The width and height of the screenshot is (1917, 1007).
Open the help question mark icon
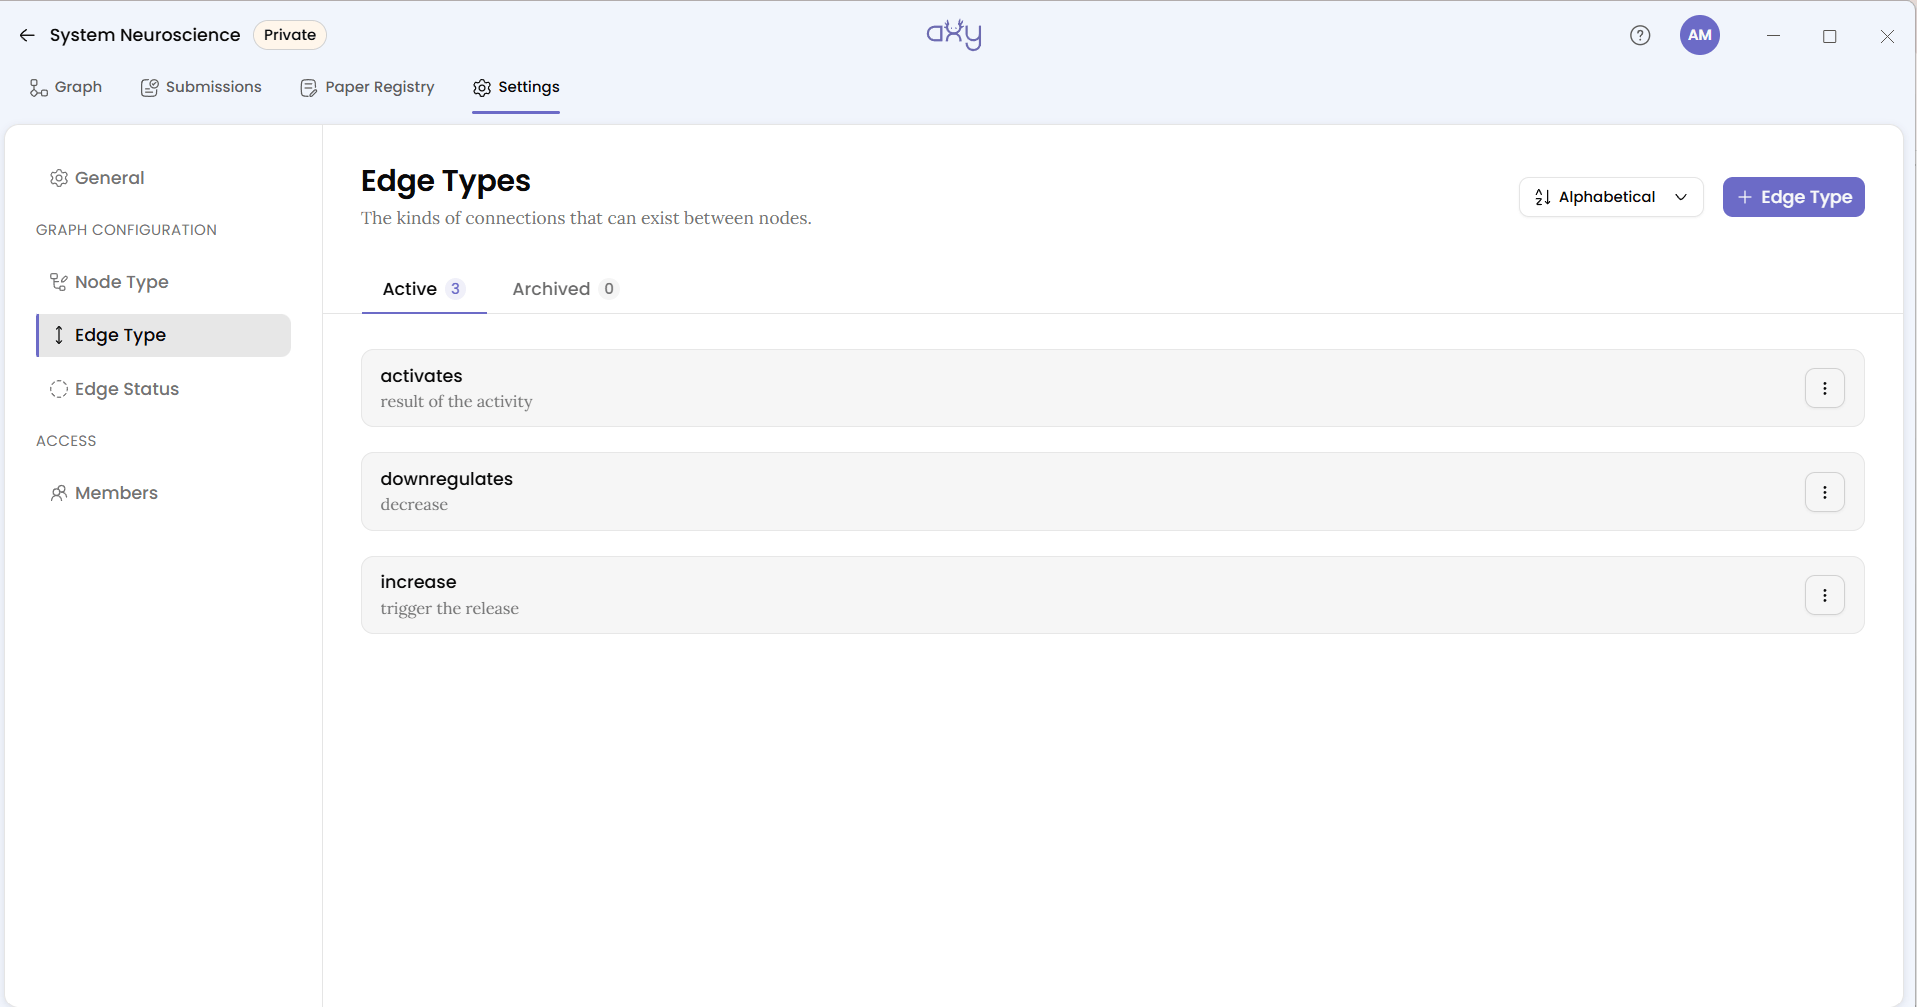pyautogui.click(x=1640, y=35)
